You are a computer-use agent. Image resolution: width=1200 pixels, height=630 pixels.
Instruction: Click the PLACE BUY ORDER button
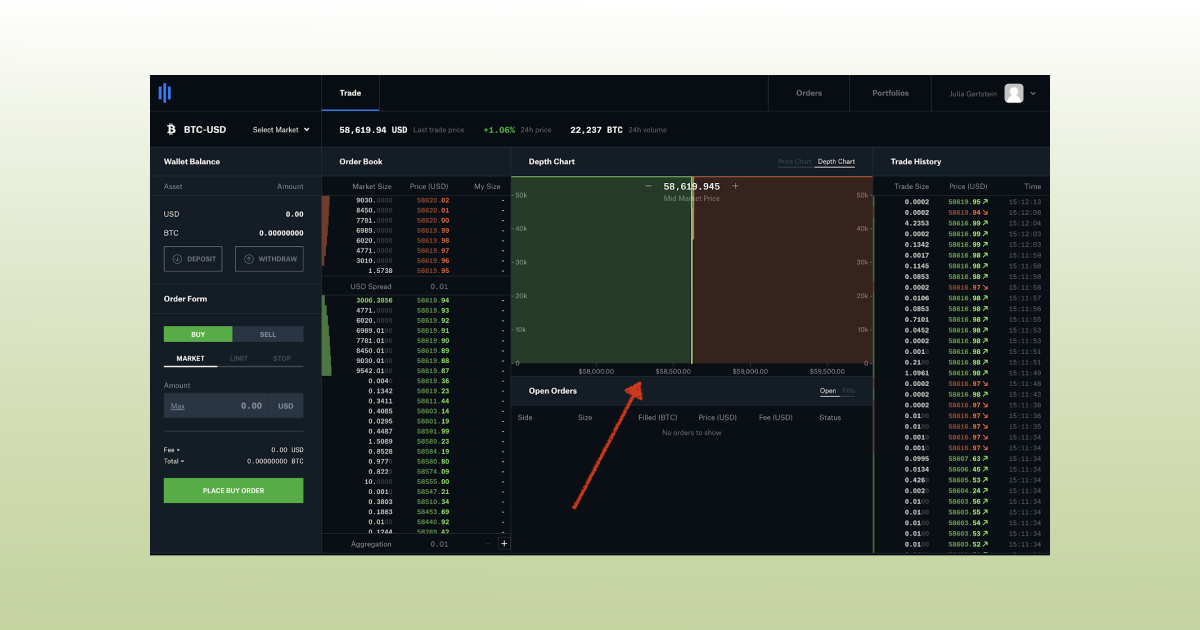point(233,490)
